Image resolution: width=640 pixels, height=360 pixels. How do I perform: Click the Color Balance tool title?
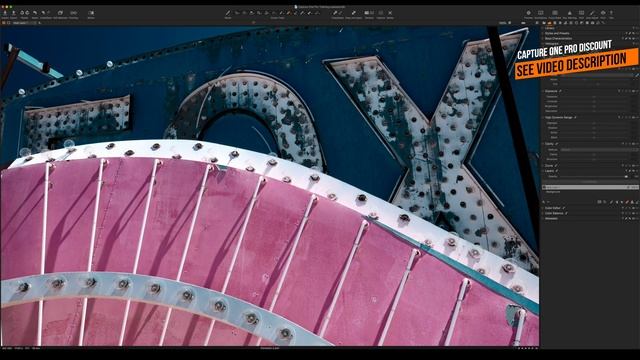(554, 213)
